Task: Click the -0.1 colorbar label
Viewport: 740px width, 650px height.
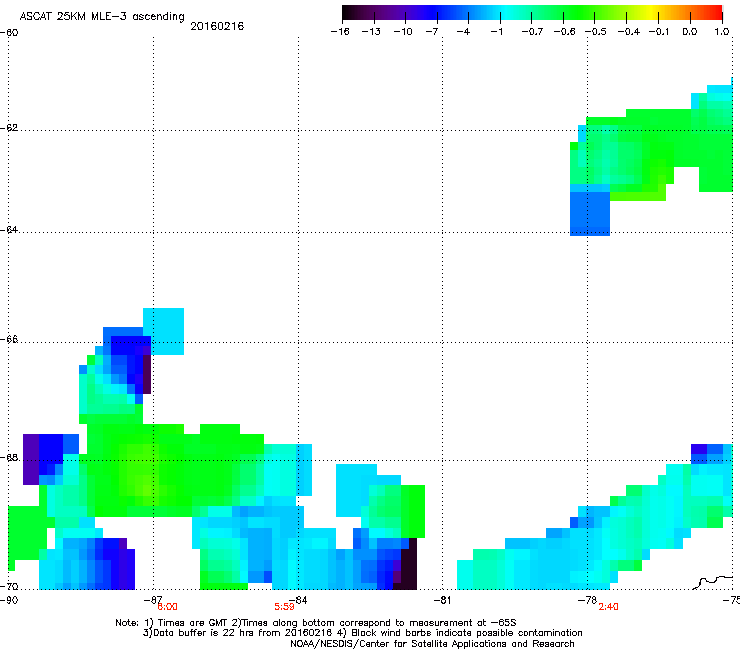Action: coord(659,32)
